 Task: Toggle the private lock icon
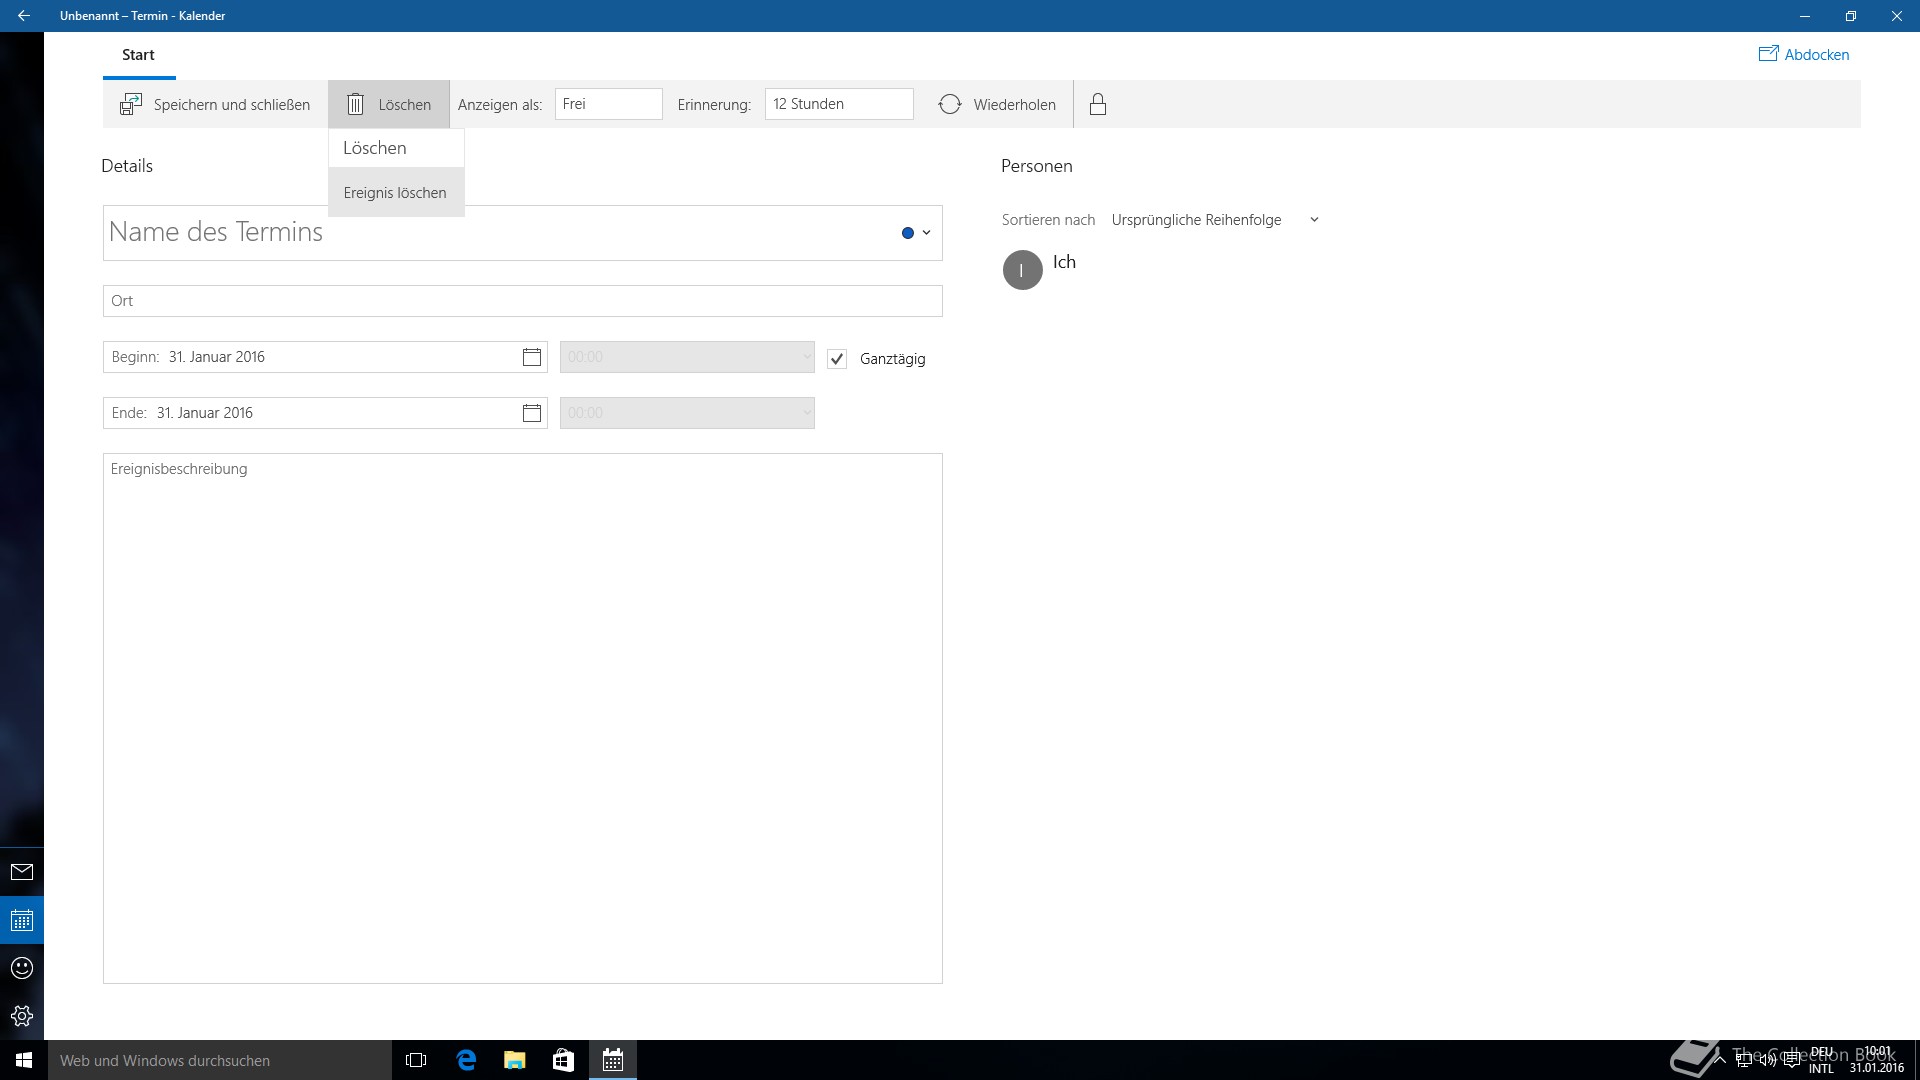[1097, 104]
